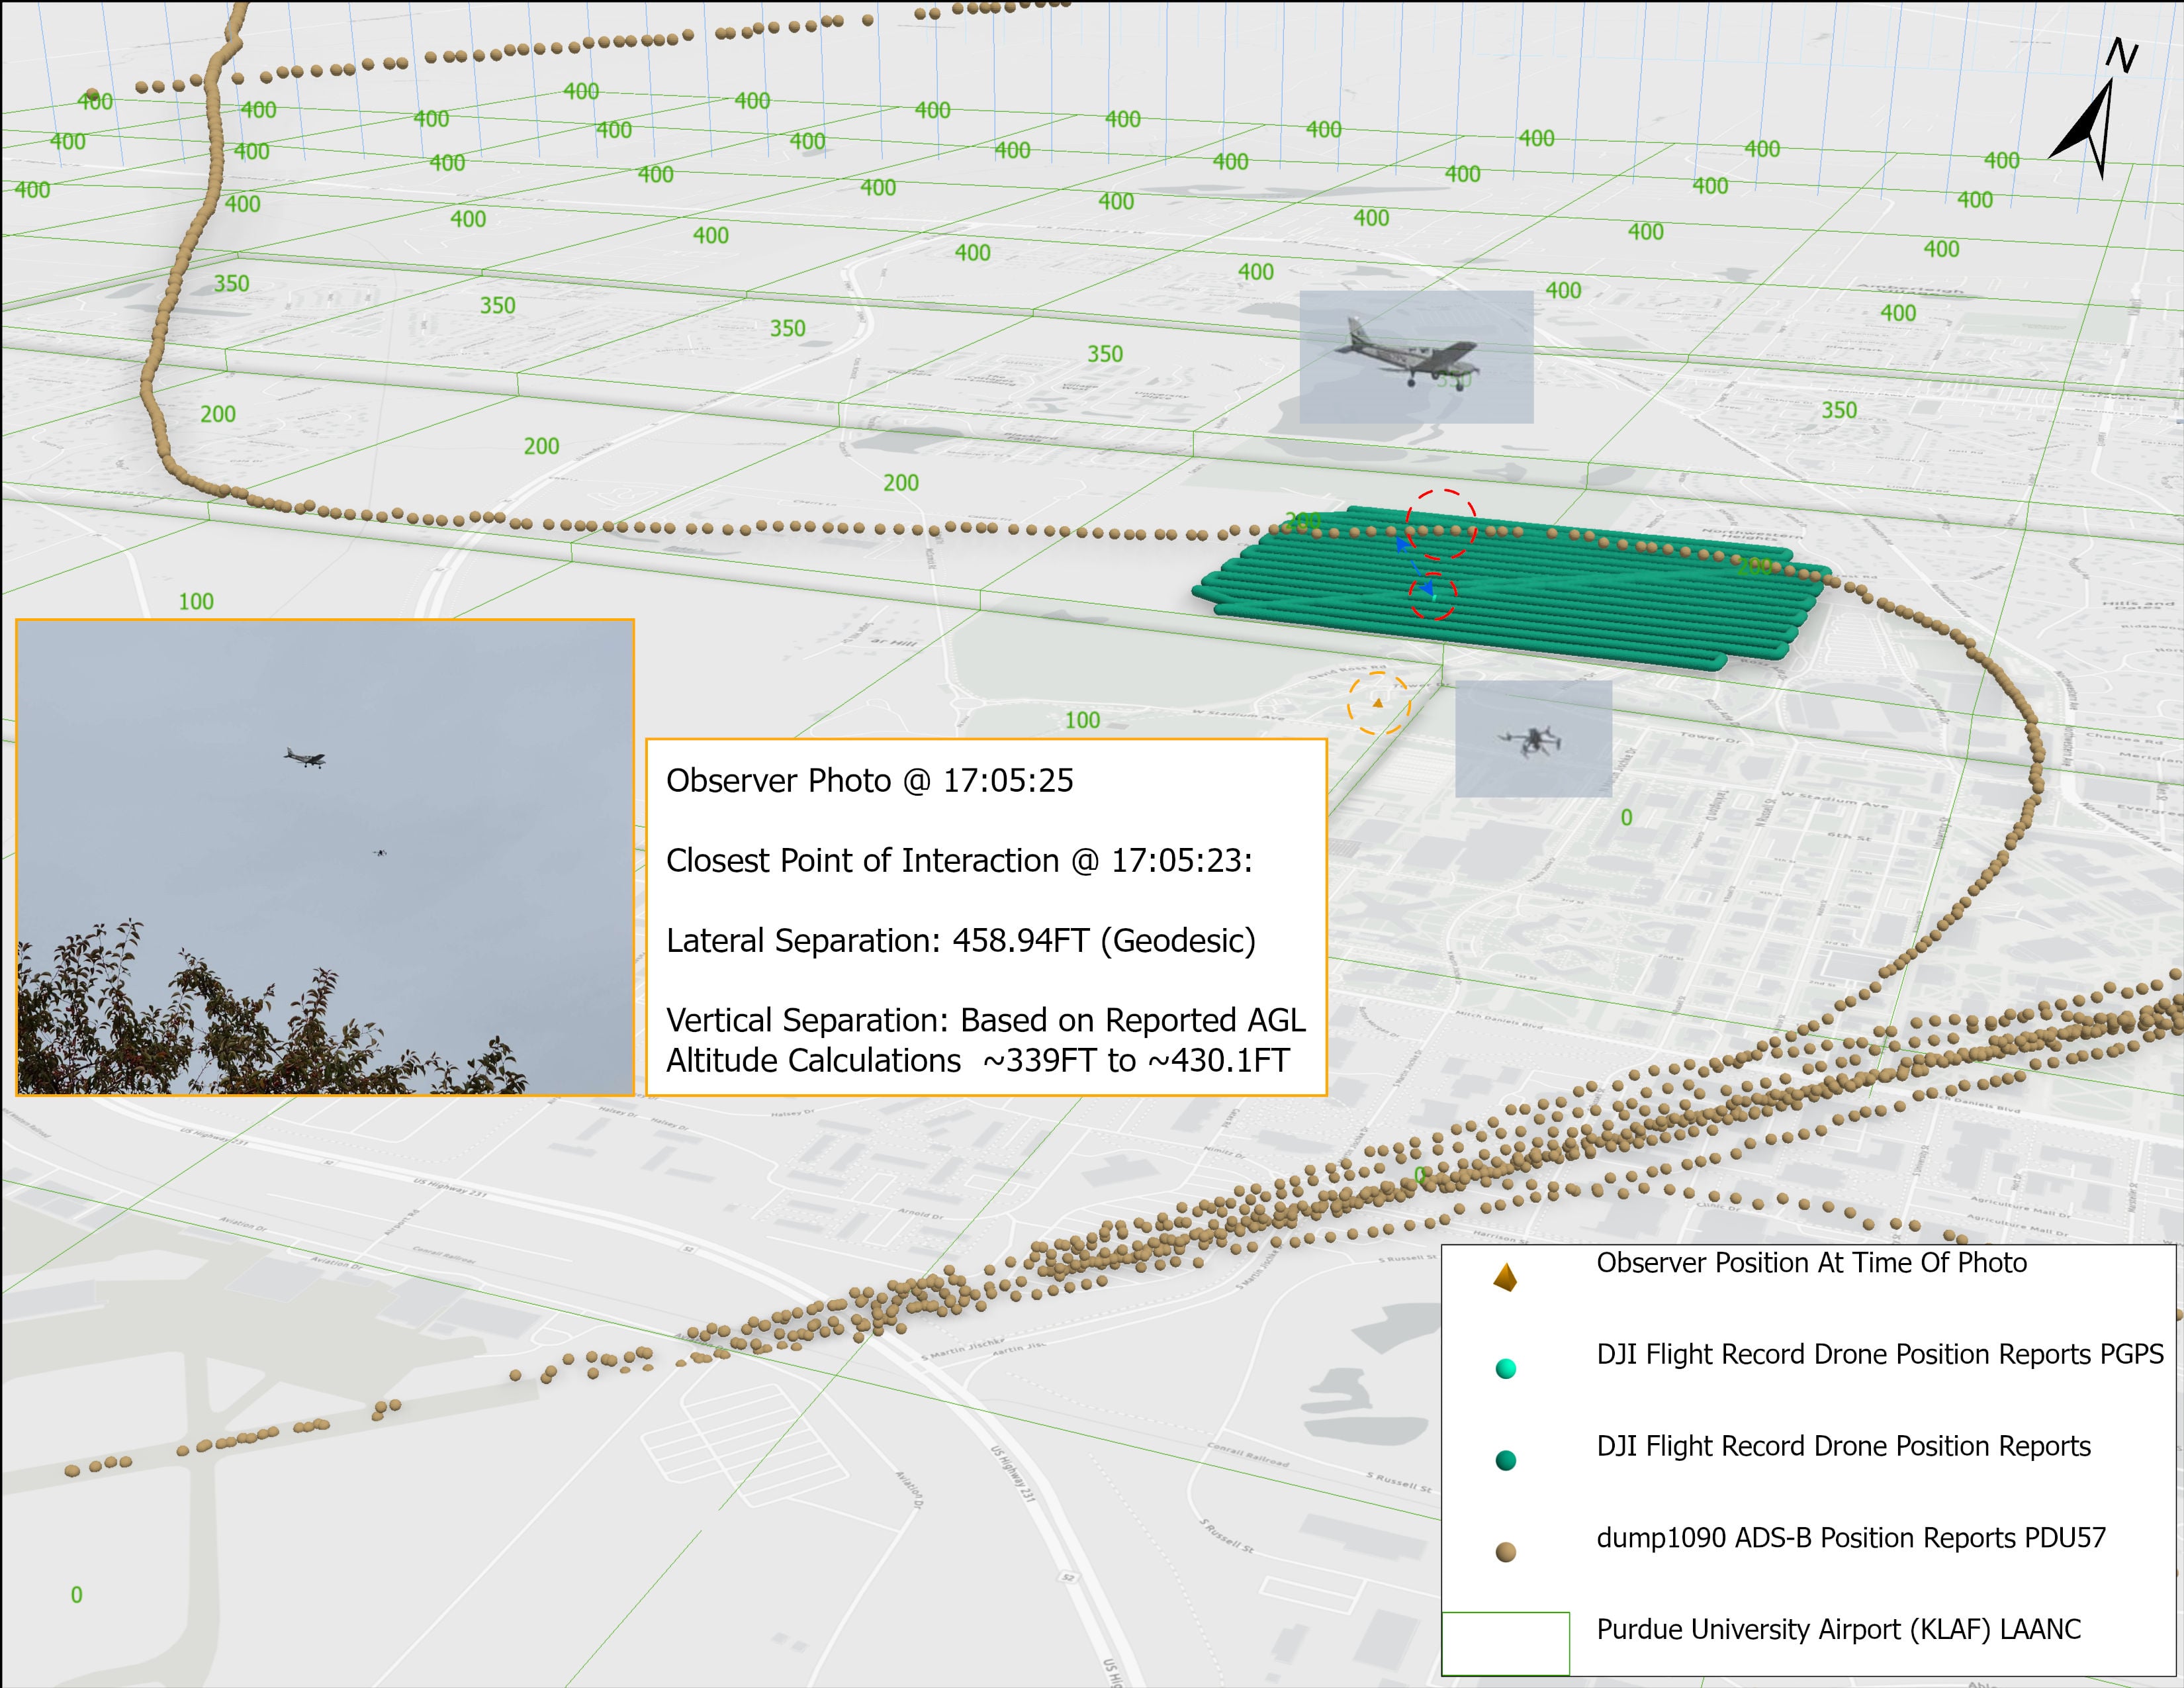
Task: Click the Observer Position At Time Of Photo label
Action: click(x=1811, y=1263)
